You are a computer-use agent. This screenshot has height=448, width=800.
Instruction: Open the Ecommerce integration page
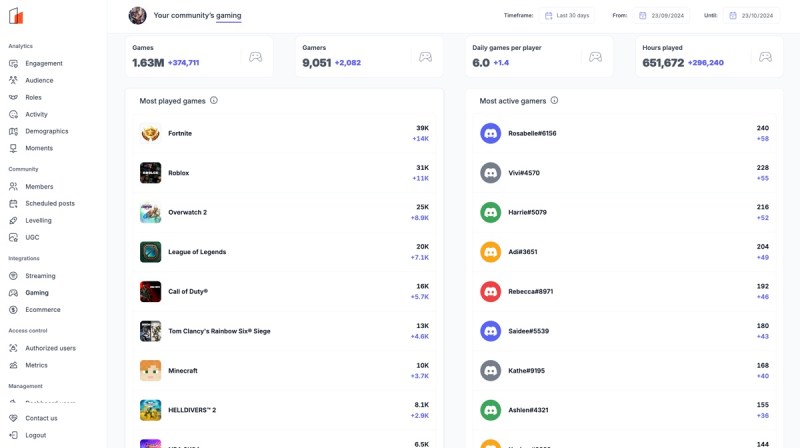click(x=43, y=310)
